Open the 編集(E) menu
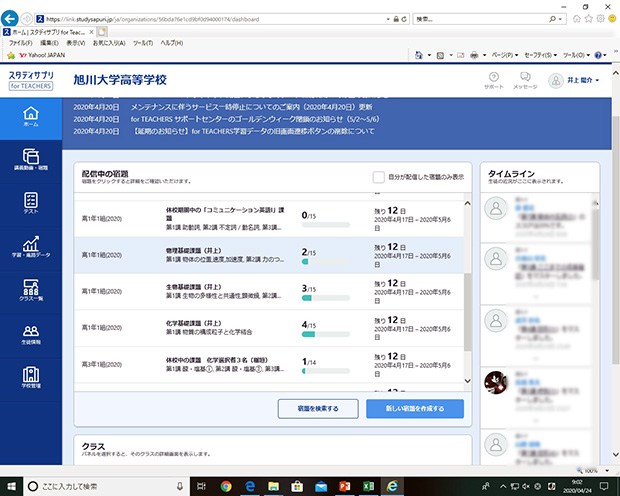 pyautogui.click(x=49, y=43)
